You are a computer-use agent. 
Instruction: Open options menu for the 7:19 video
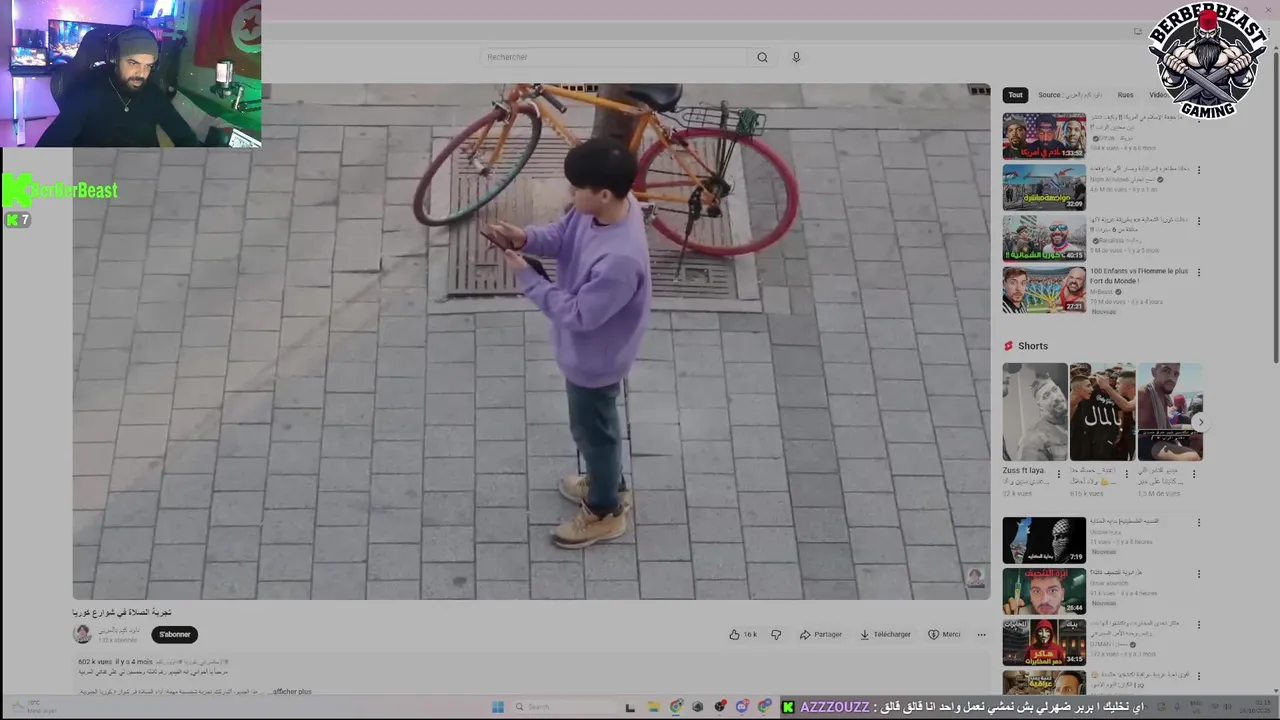coord(1199,523)
